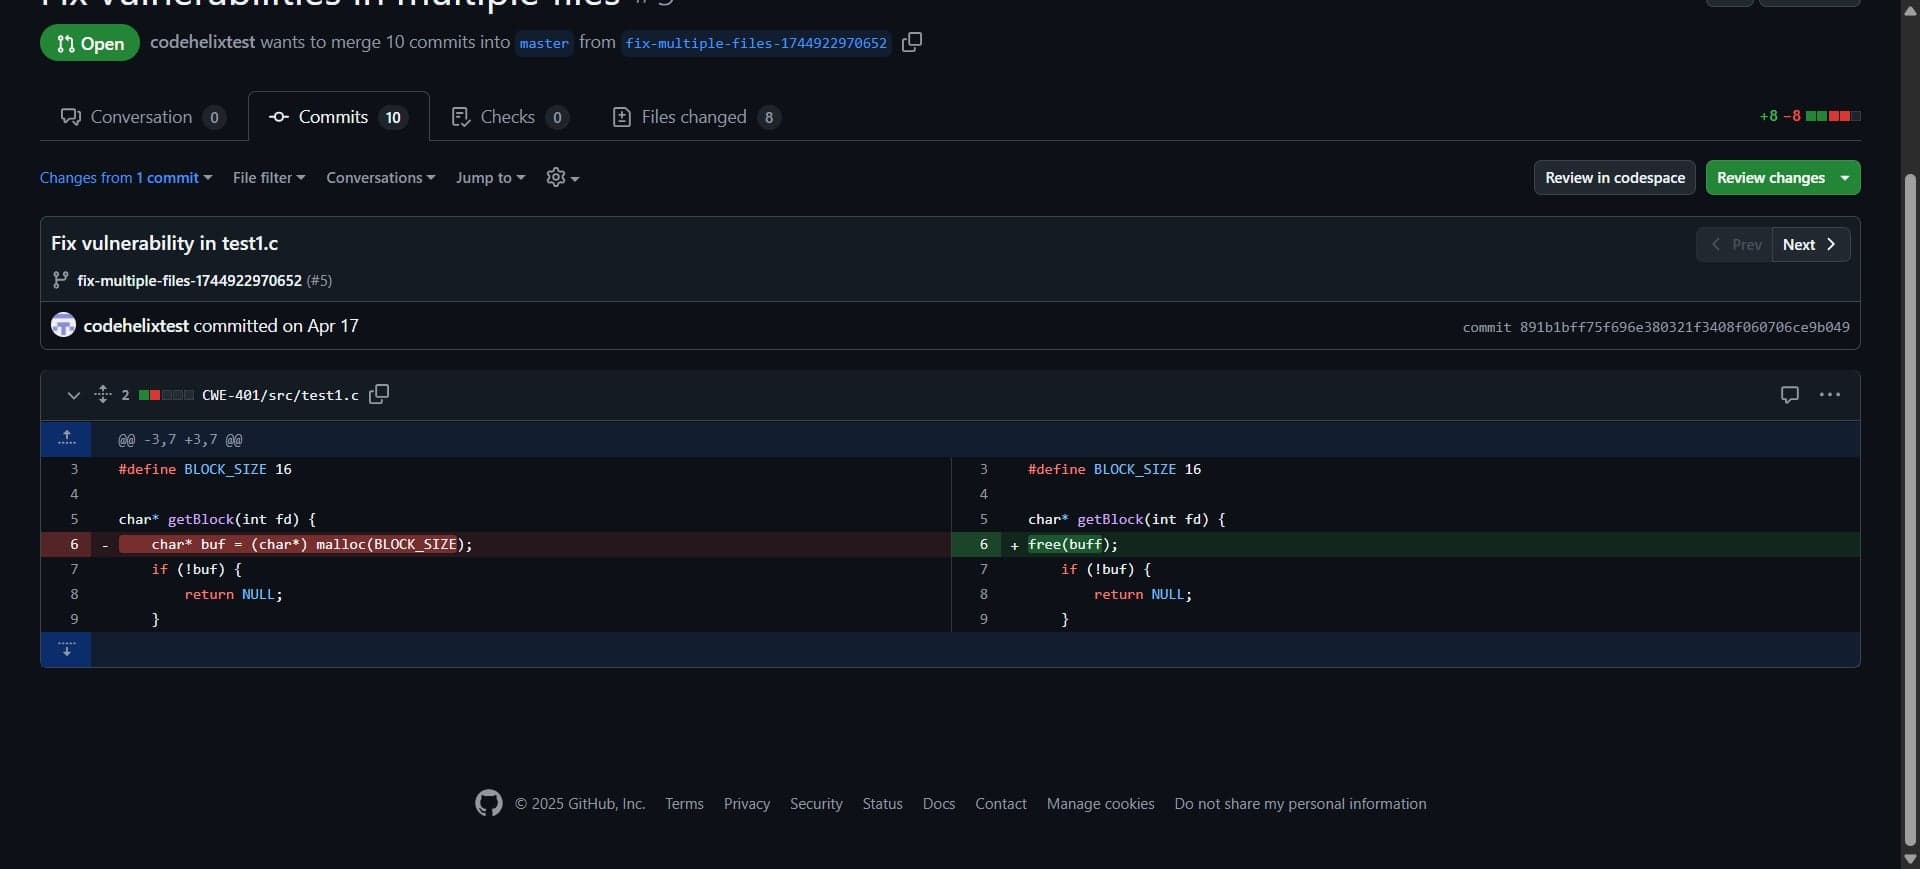1920x869 pixels.
Task: Expand diff downward arrow
Action: (66, 649)
